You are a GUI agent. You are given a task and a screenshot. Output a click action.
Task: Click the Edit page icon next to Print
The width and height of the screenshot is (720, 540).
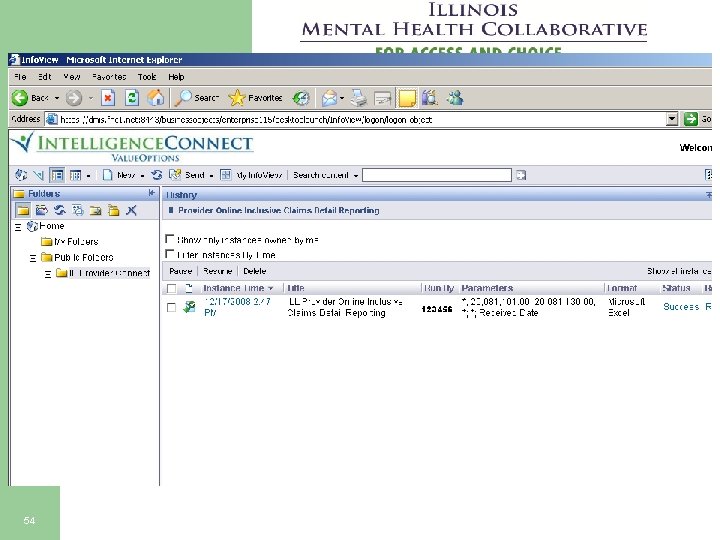[x=382, y=98]
